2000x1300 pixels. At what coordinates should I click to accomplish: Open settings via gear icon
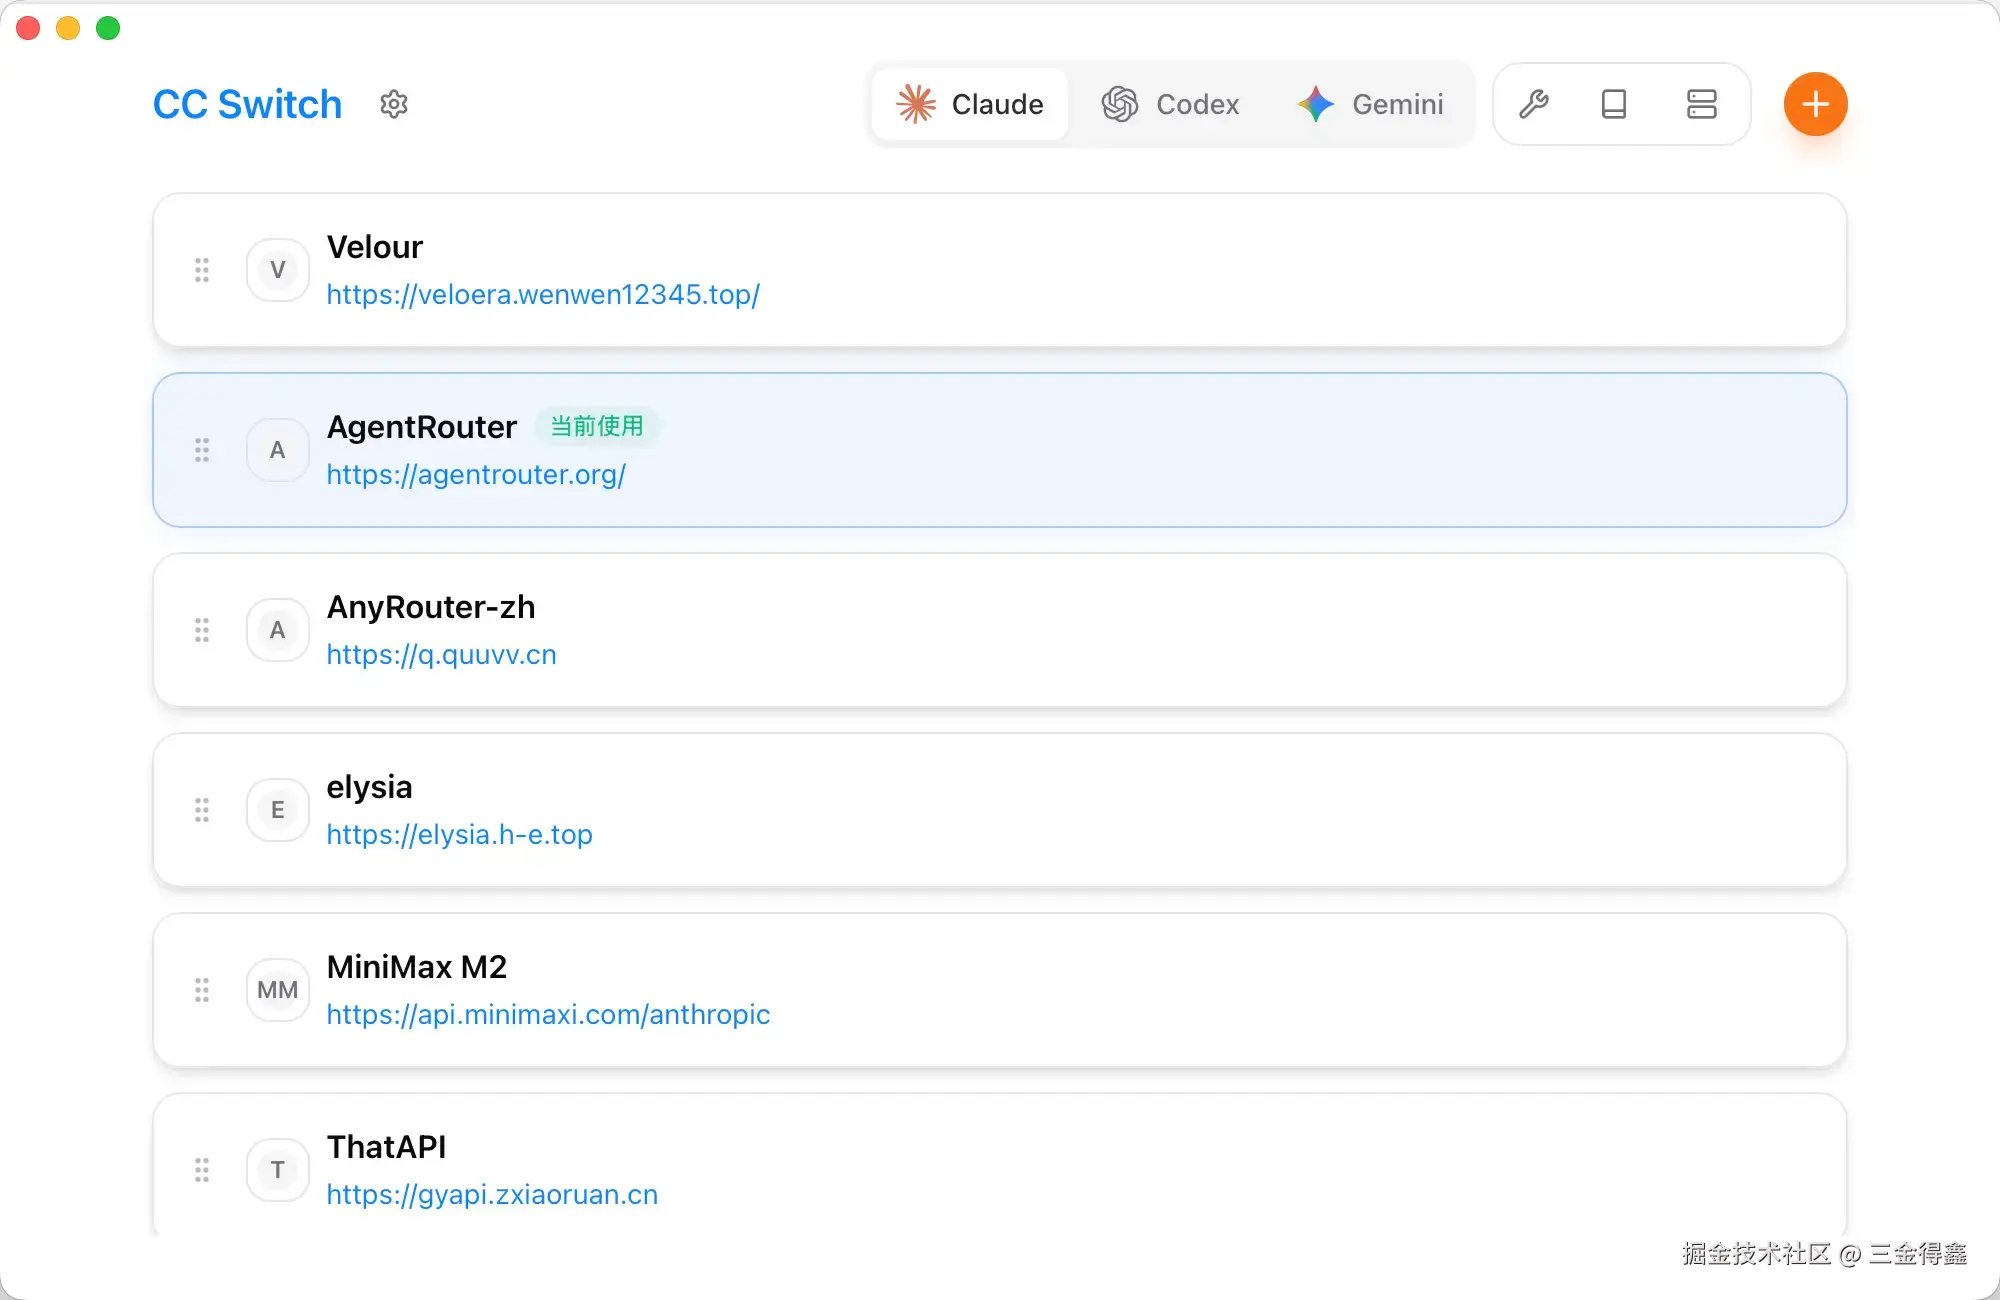point(394,104)
